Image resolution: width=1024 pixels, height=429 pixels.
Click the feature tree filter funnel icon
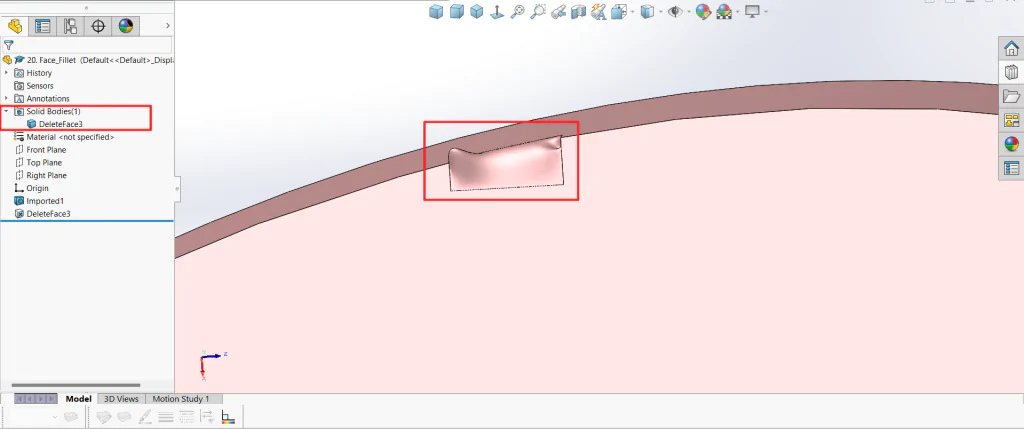coord(8,45)
